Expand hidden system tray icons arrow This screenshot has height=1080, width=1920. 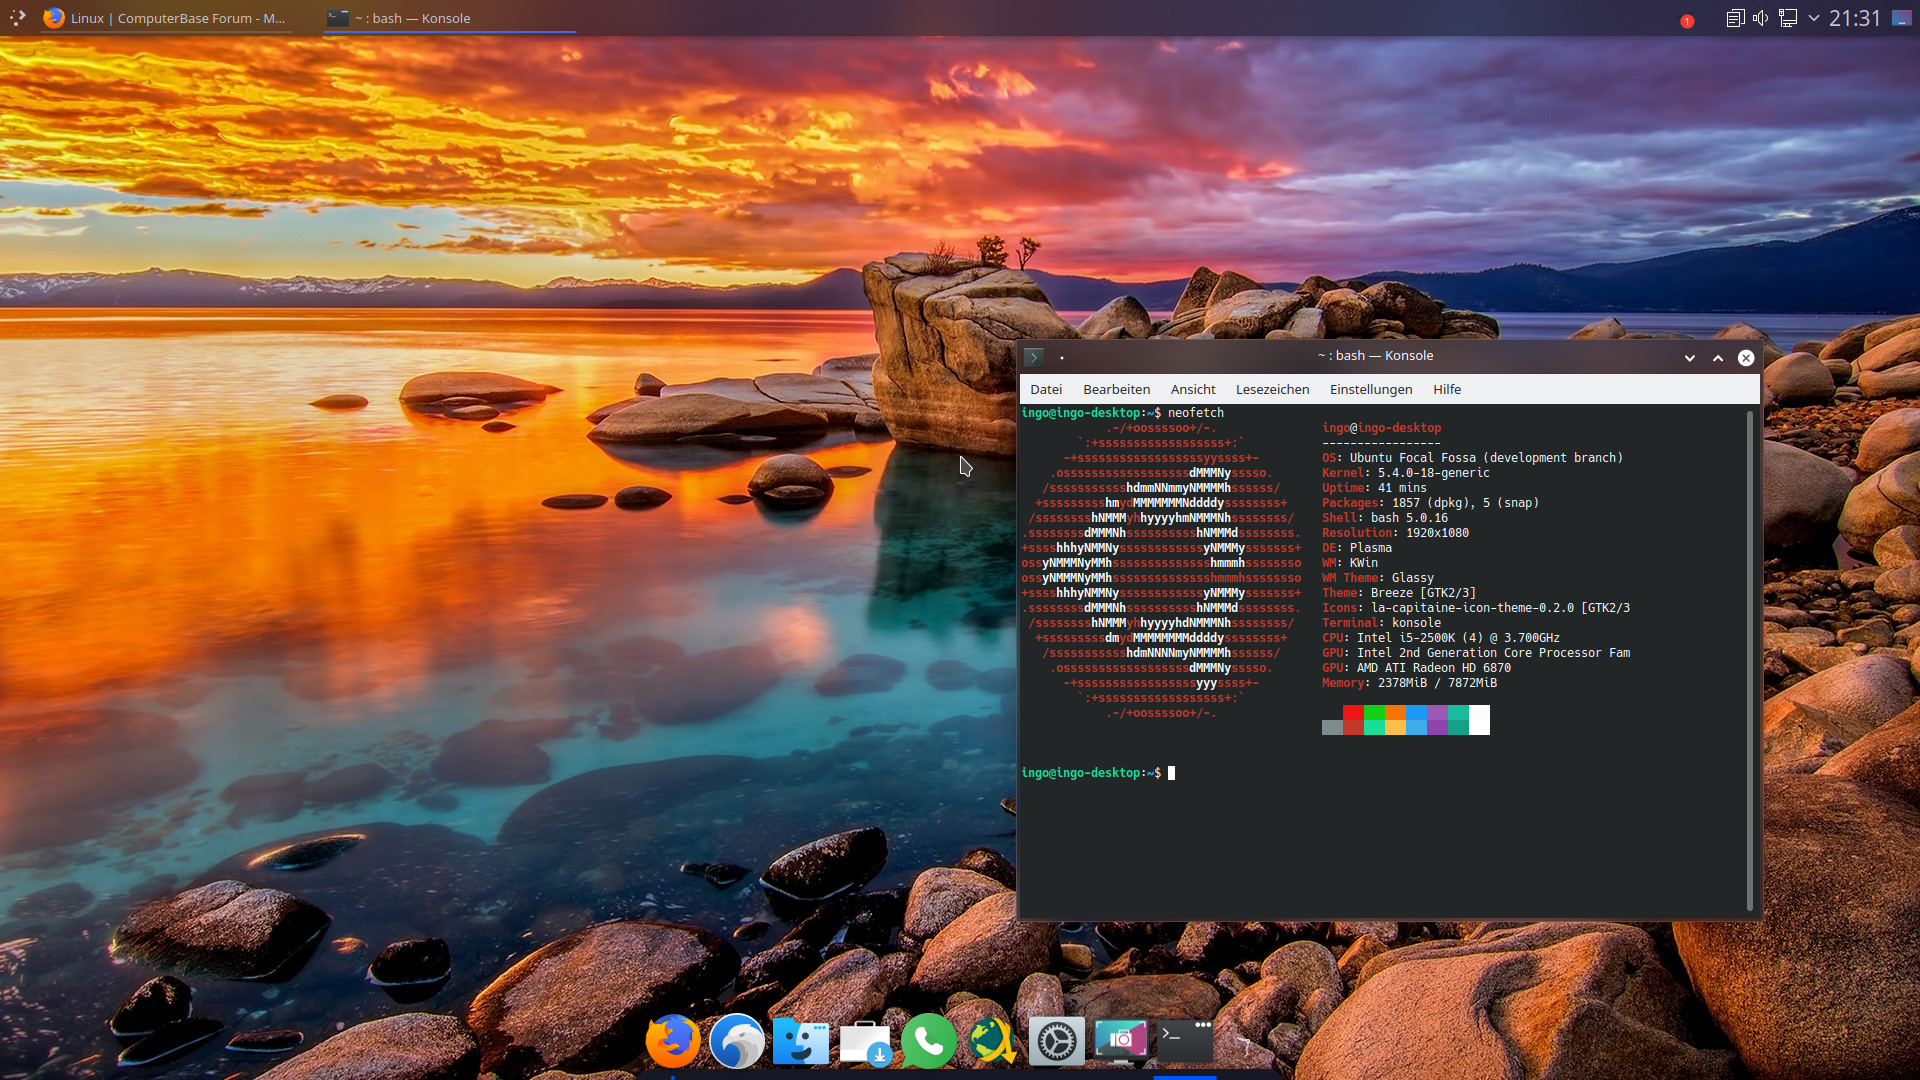(1813, 18)
